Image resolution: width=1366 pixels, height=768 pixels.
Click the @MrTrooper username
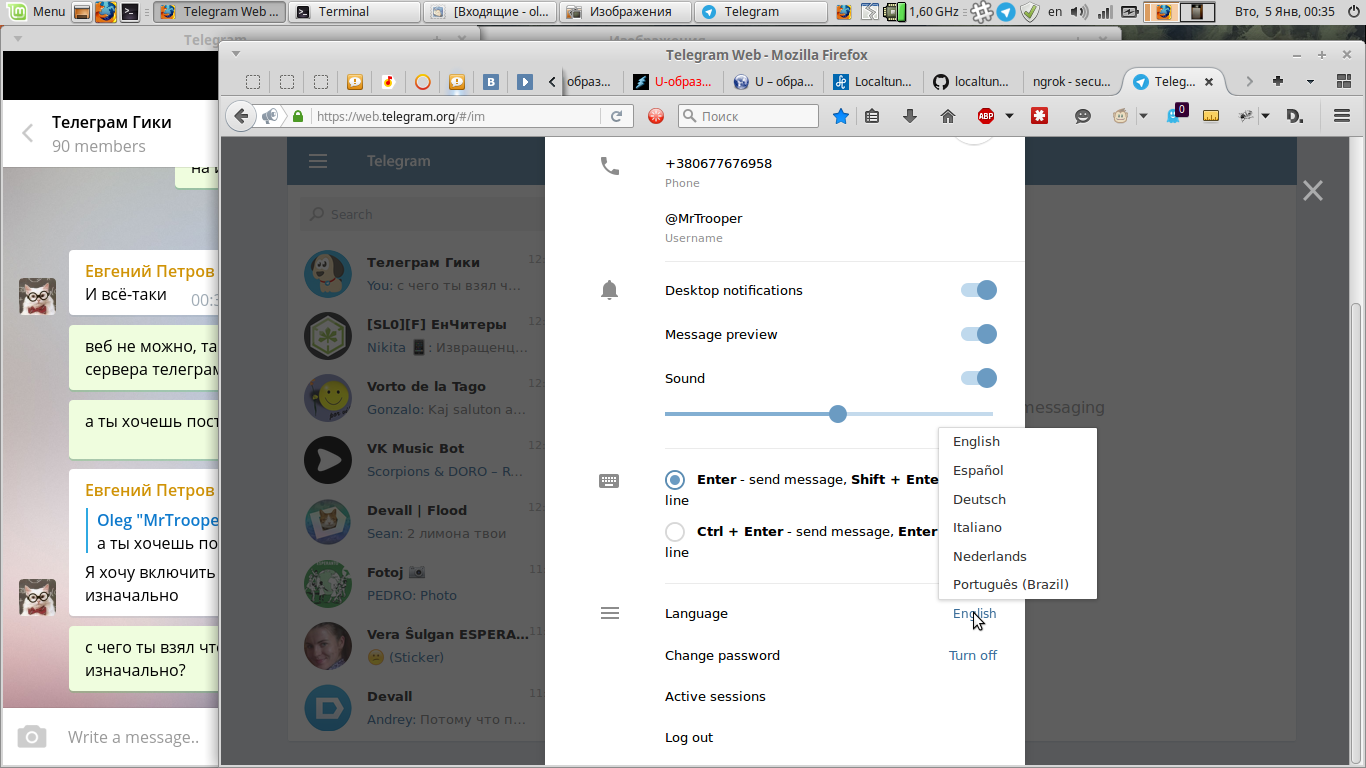point(704,219)
